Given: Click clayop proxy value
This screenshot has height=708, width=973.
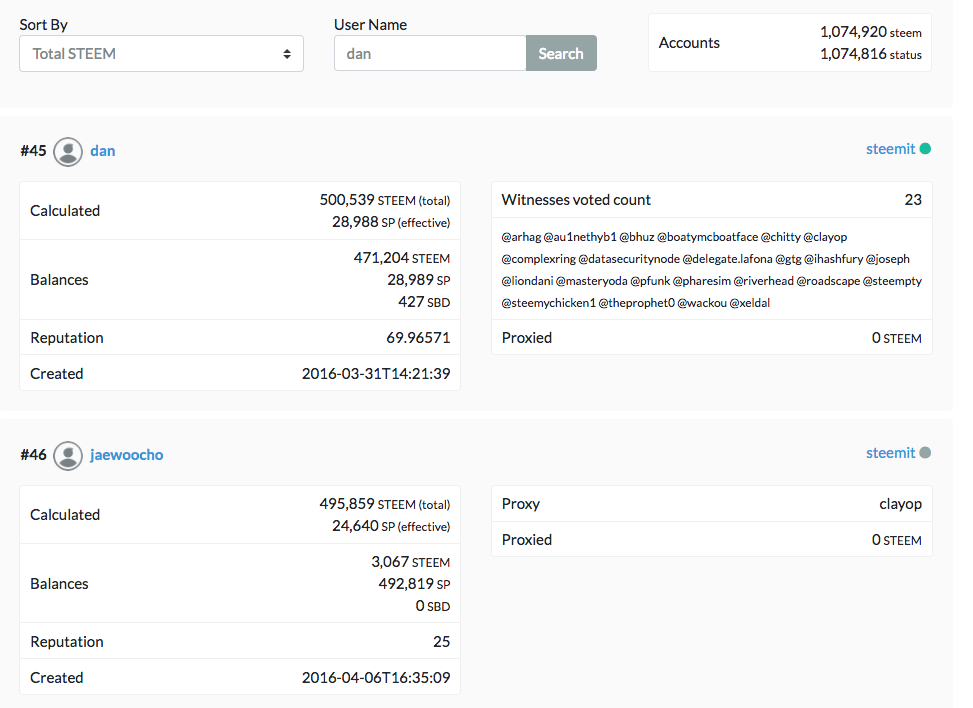Looking at the screenshot, I should [900, 504].
